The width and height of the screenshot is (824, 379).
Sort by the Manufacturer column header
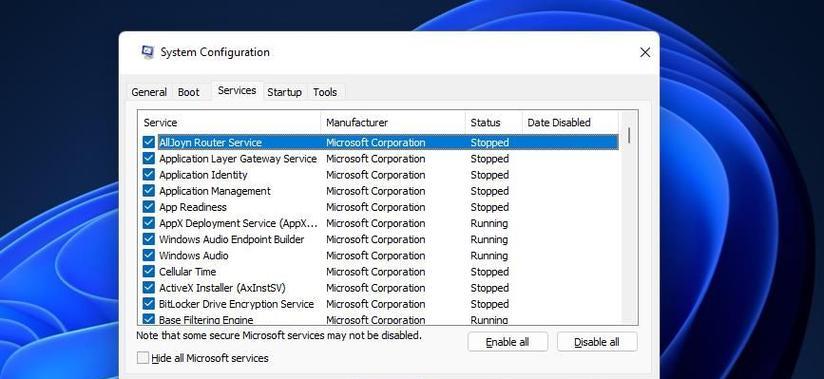pos(393,122)
